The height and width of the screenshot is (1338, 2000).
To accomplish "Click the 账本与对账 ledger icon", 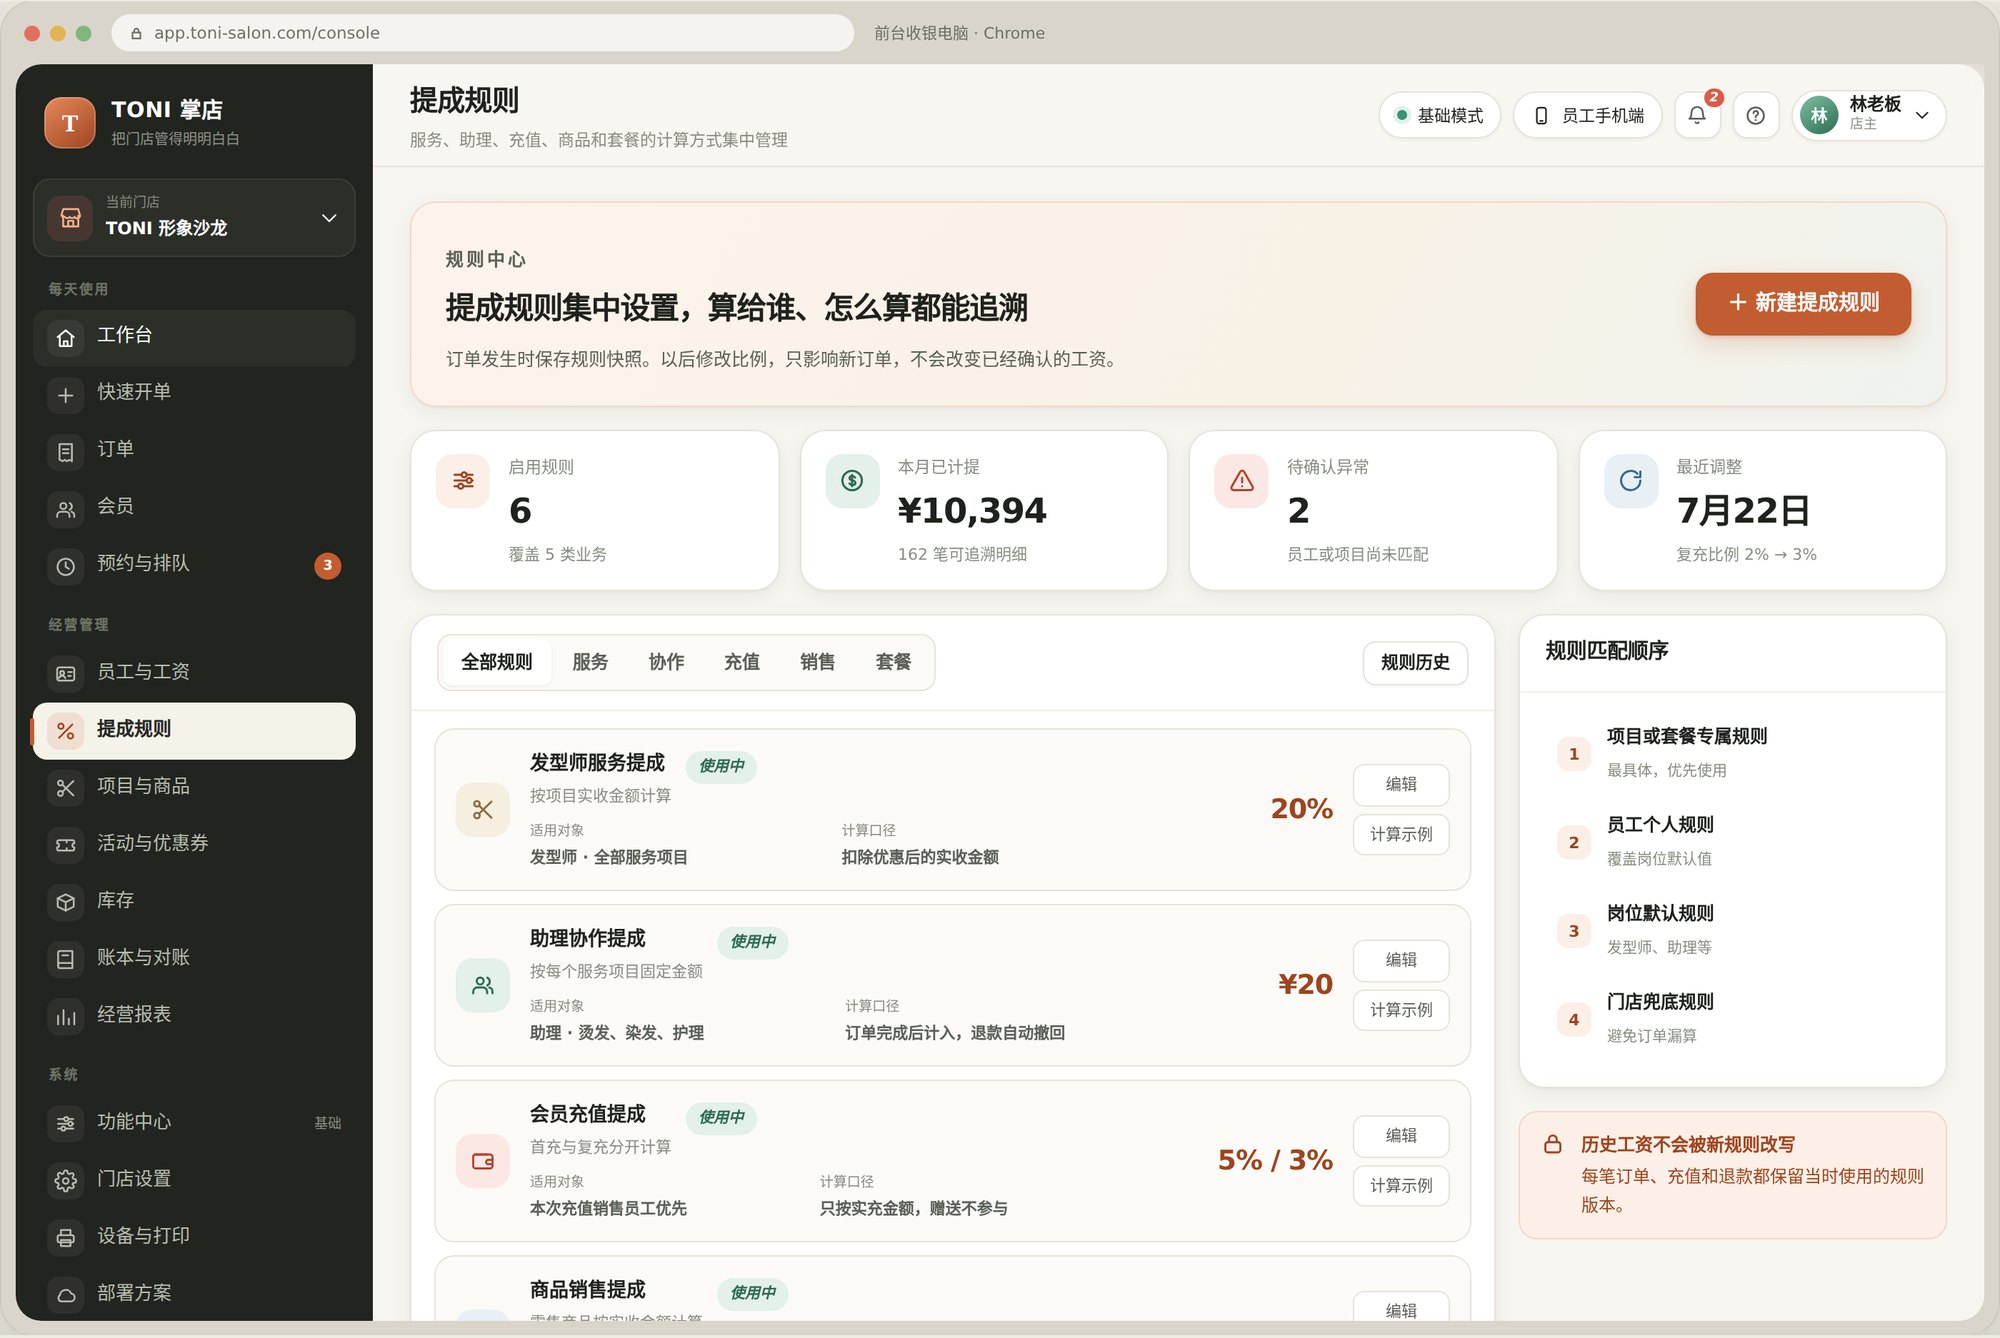I will (x=66, y=959).
